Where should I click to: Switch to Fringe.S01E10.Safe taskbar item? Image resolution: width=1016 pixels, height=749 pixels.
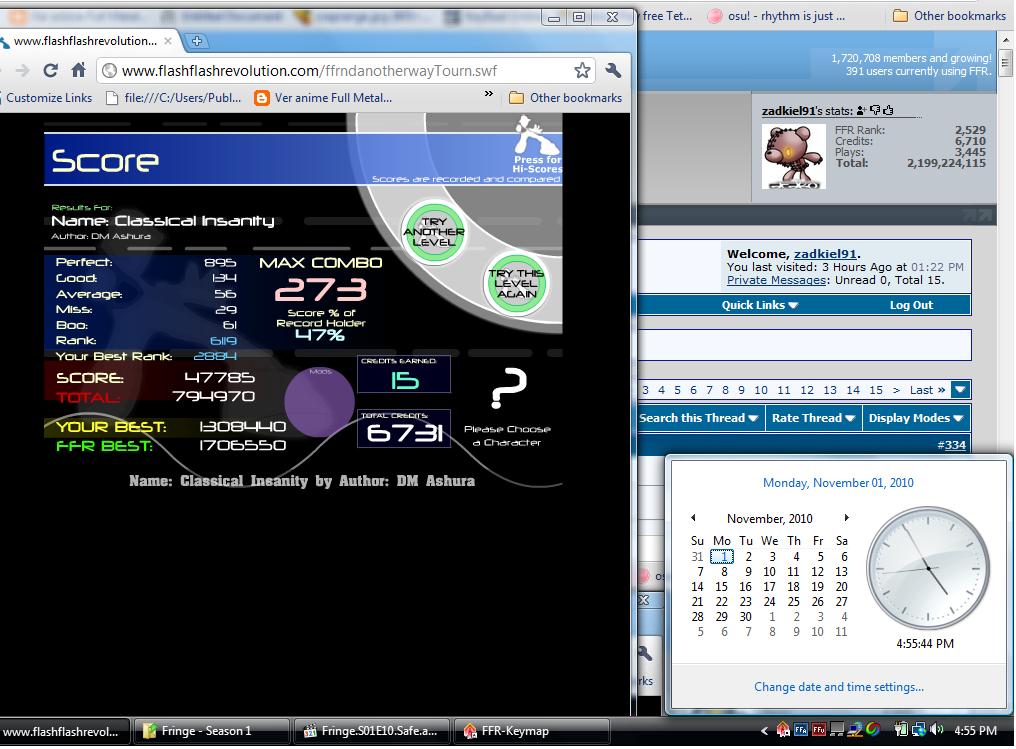point(373,731)
